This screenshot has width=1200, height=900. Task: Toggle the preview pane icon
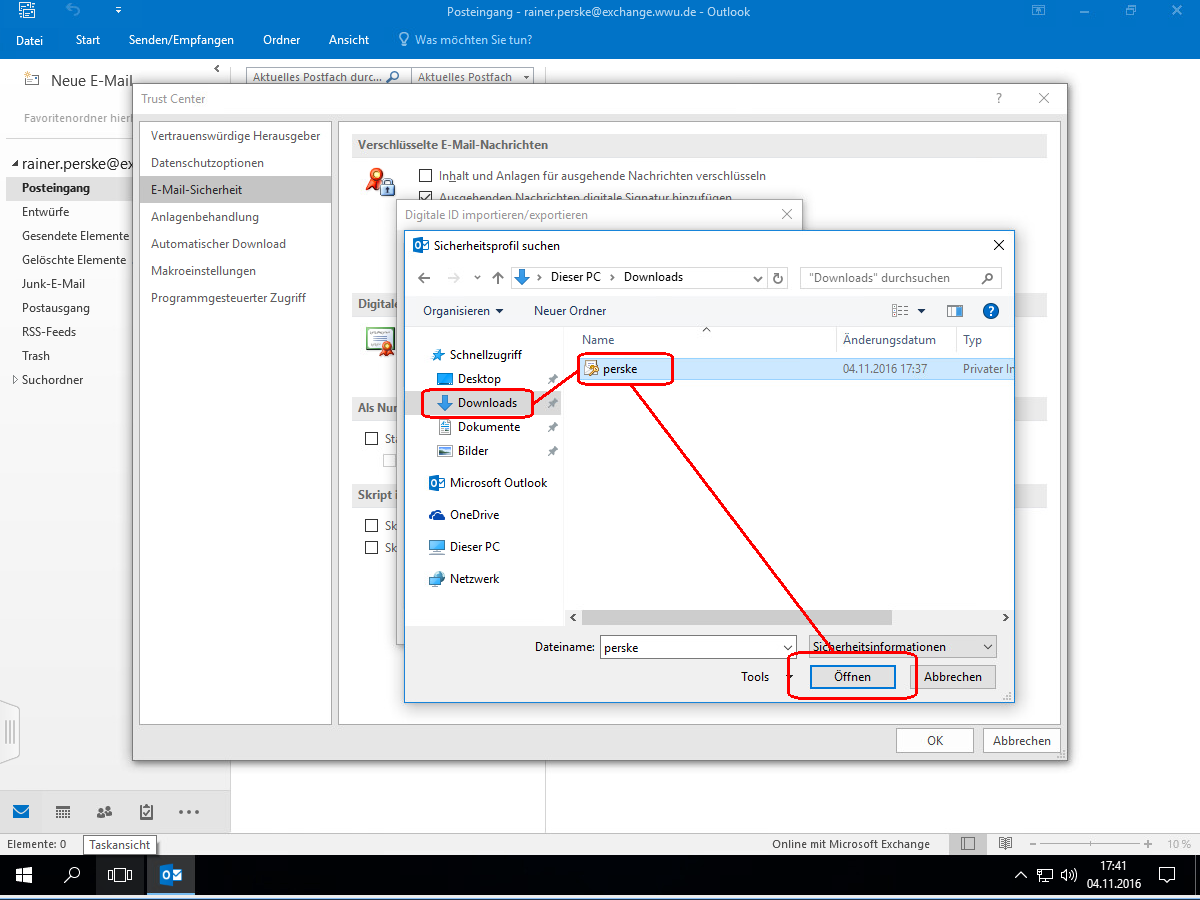[954, 311]
